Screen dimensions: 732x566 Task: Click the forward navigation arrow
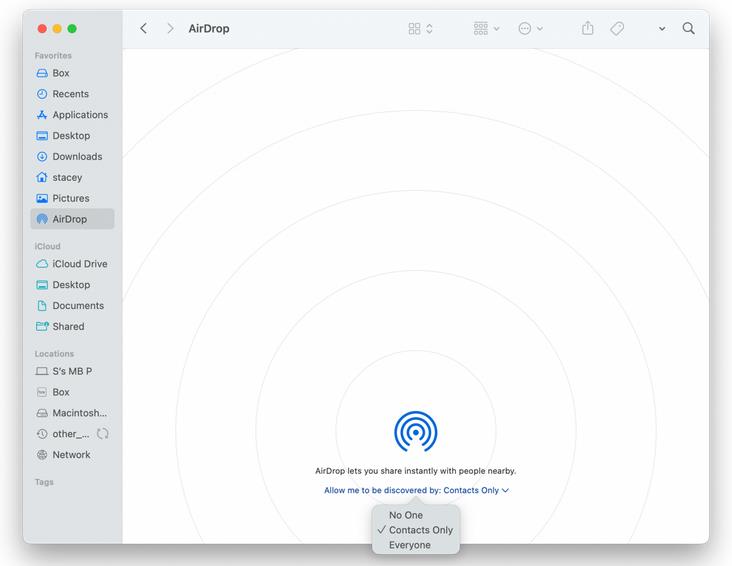point(170,28)
